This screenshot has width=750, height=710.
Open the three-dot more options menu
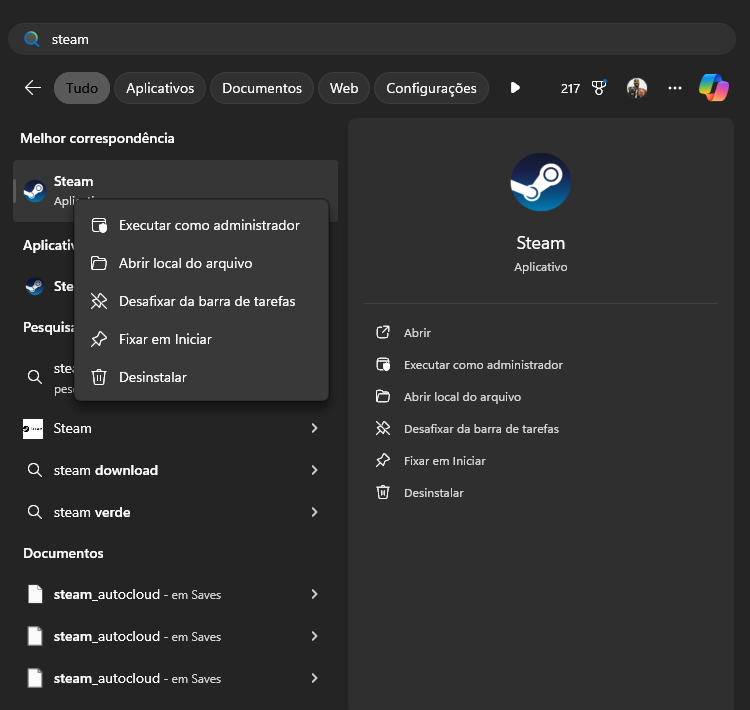(674, 88)
